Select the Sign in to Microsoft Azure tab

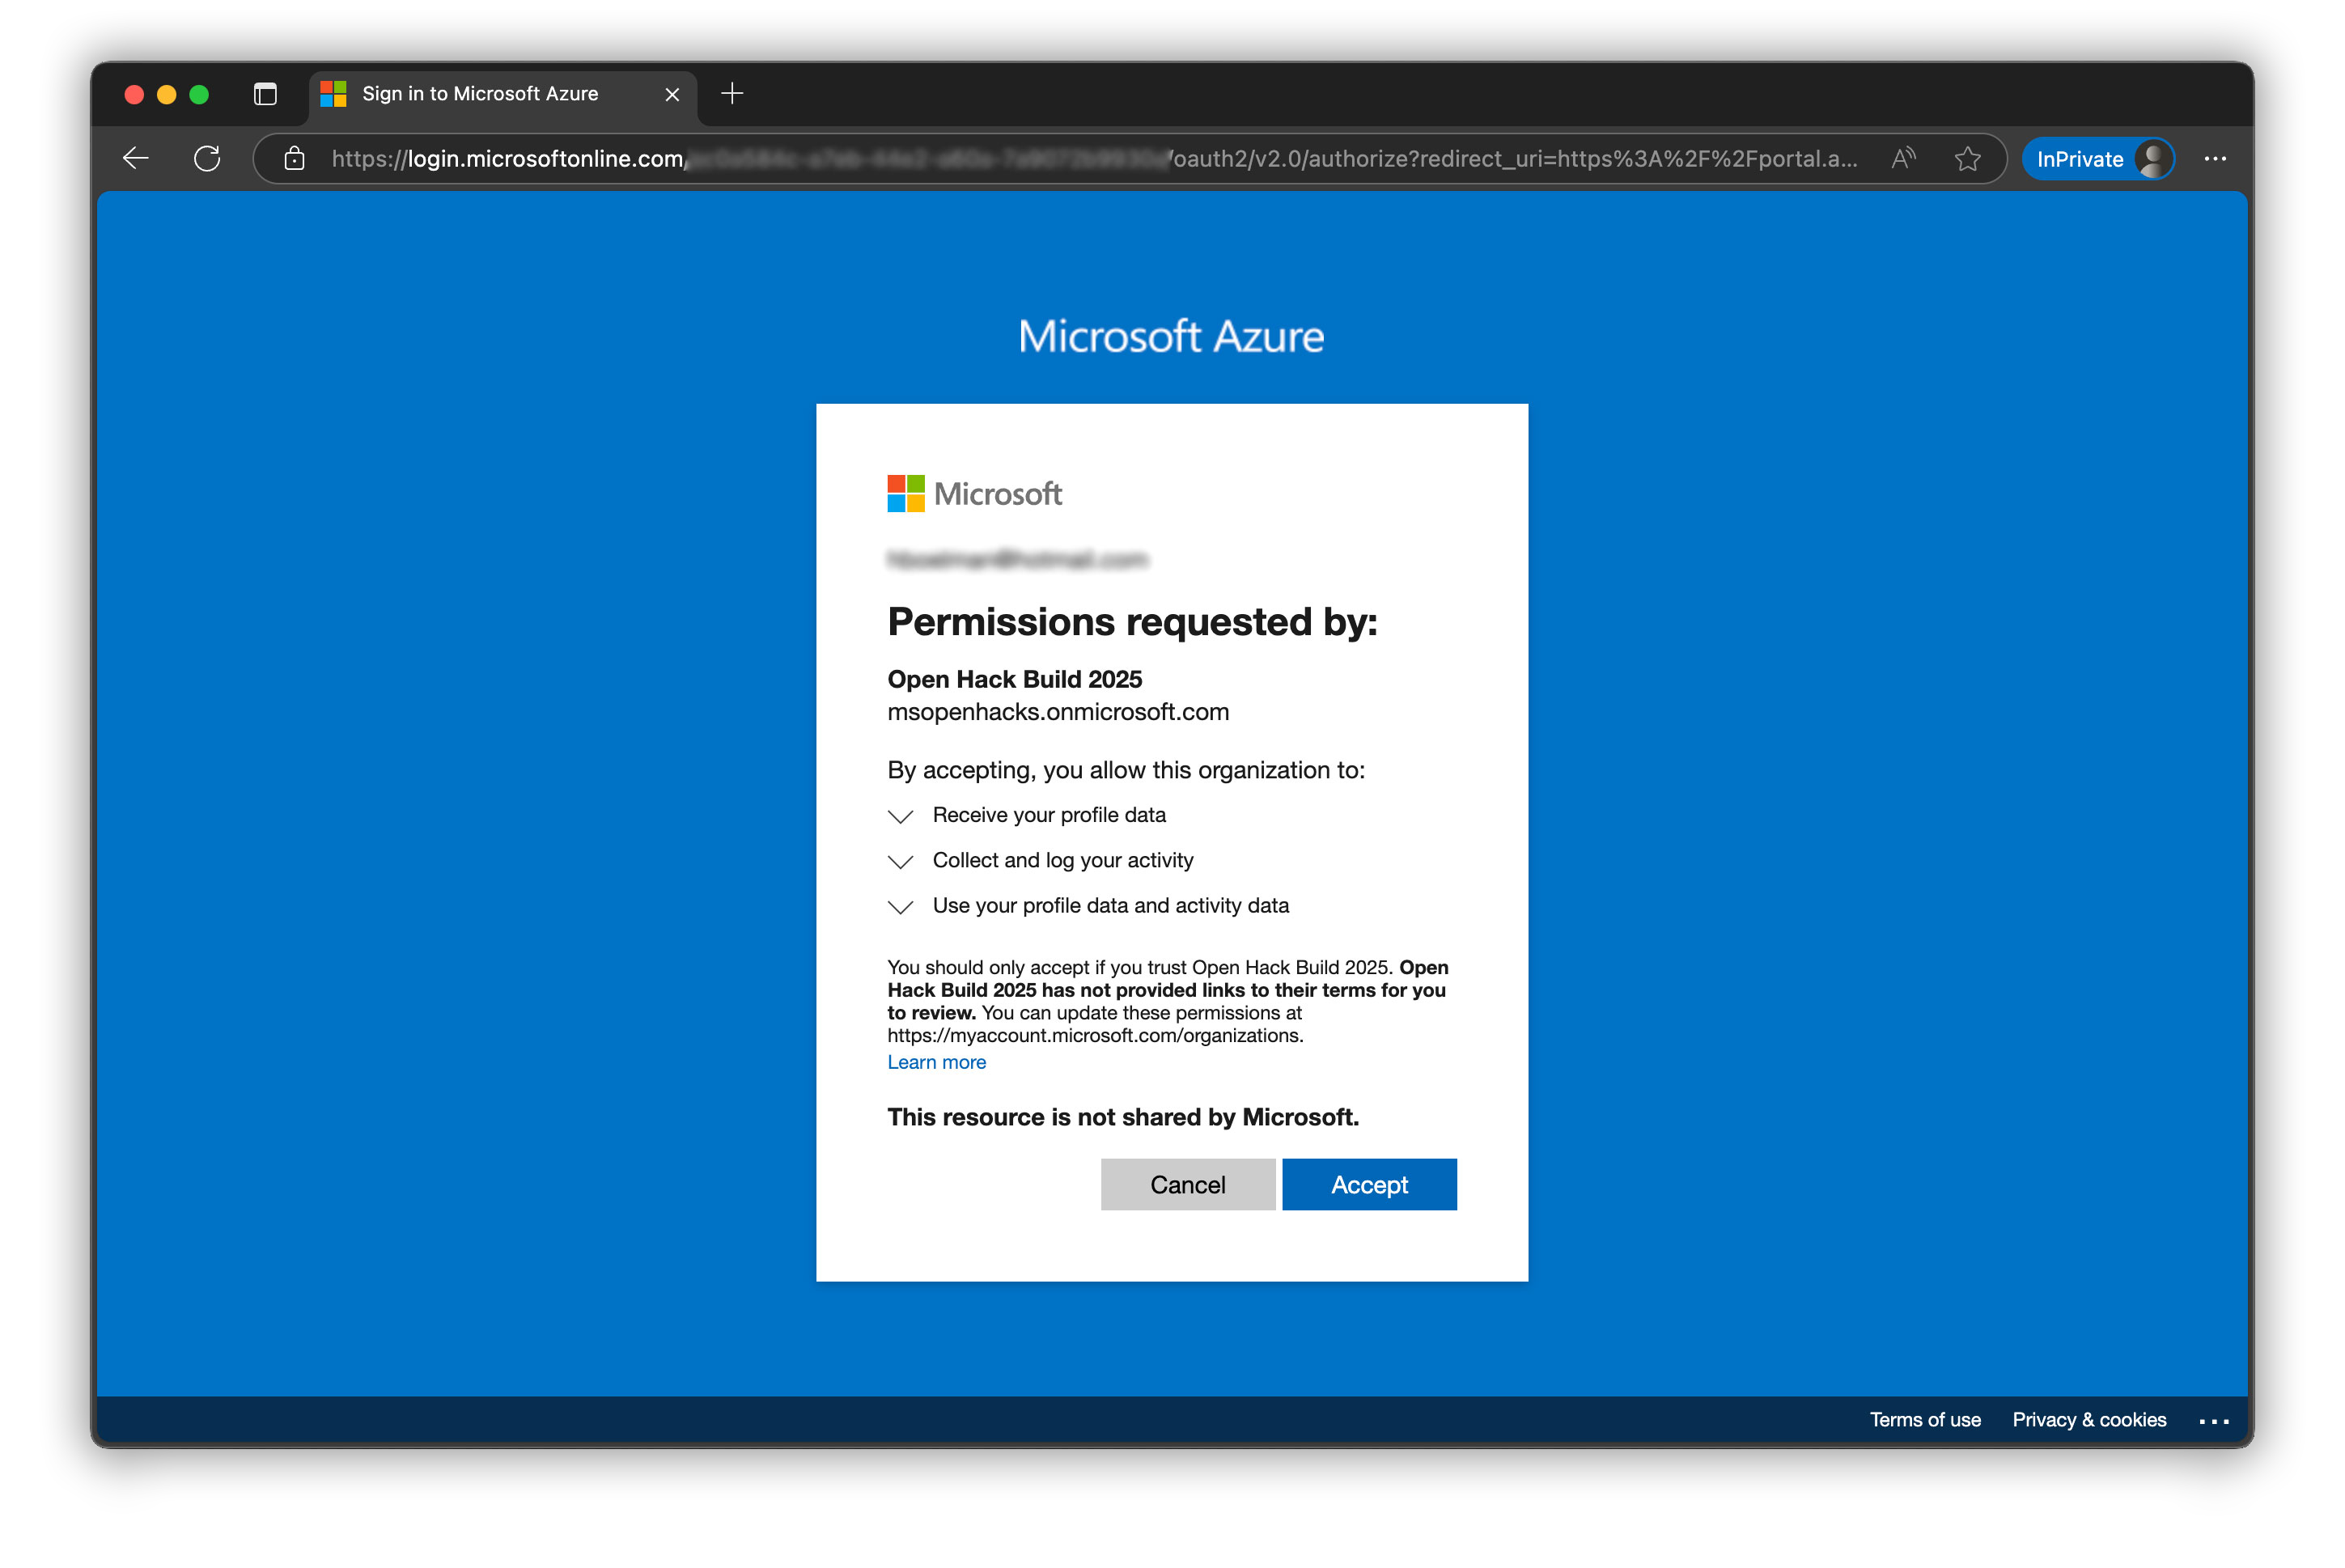[x=480, y=94]
